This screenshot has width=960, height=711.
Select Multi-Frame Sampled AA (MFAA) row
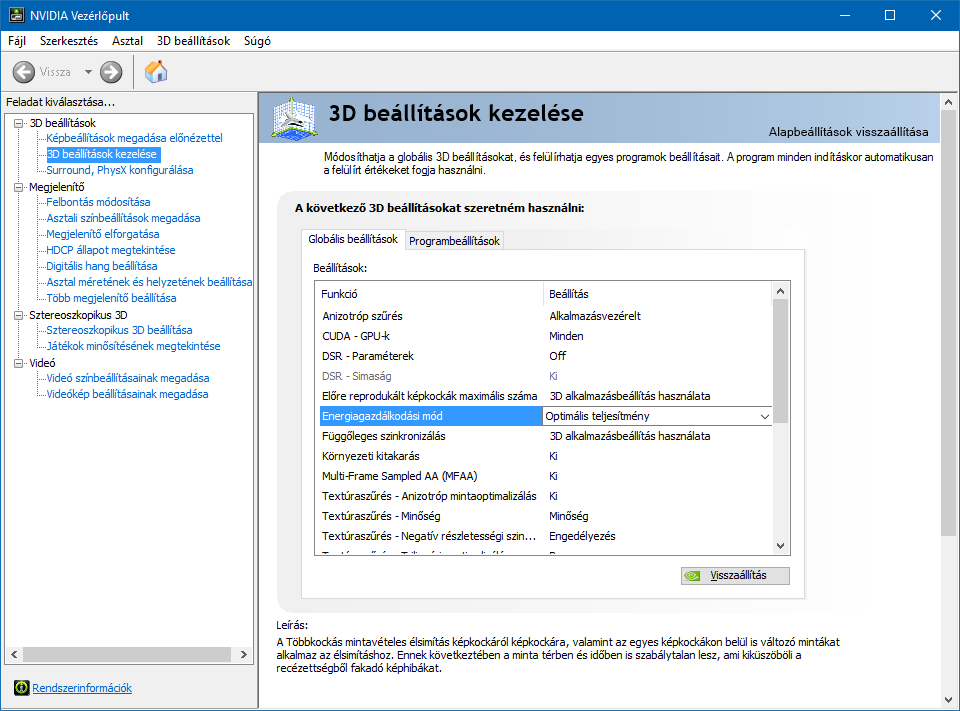coord(545,476)
